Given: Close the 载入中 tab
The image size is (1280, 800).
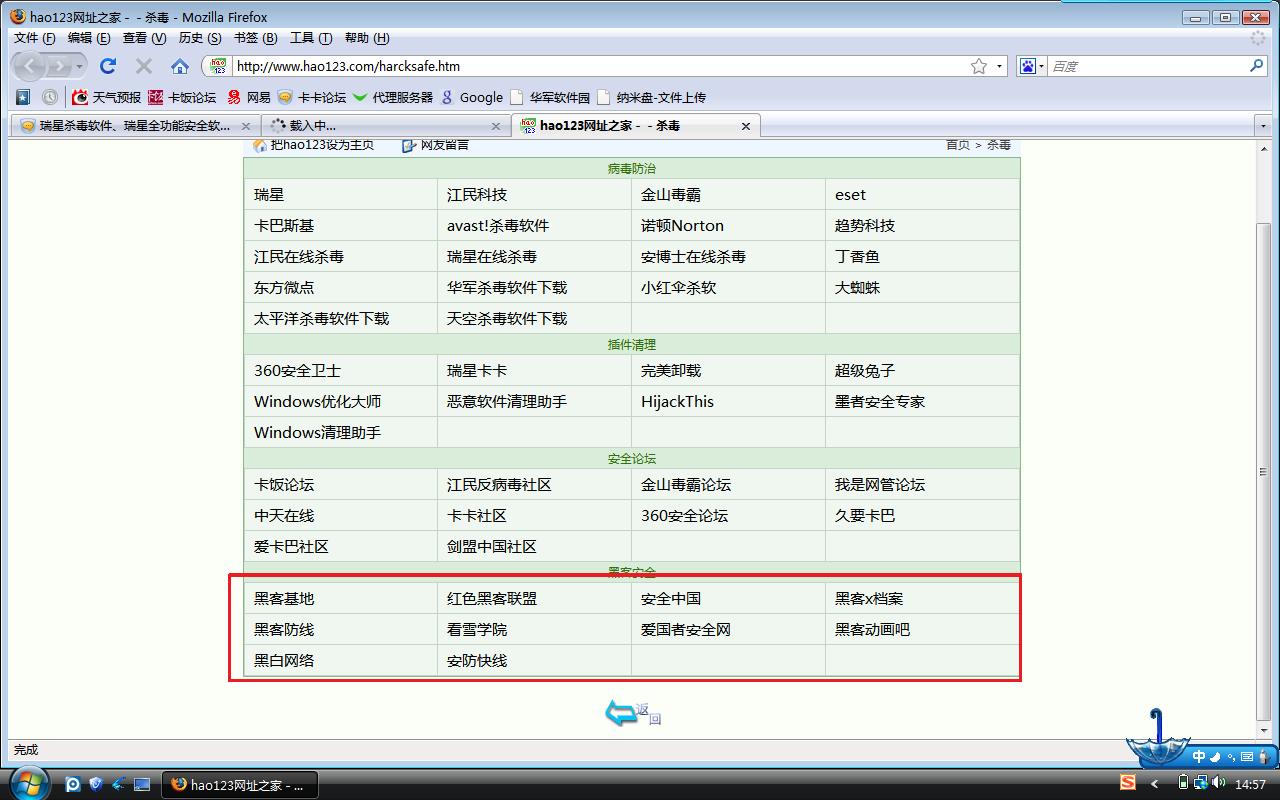Looking at the screenshot, I should 496,126.
